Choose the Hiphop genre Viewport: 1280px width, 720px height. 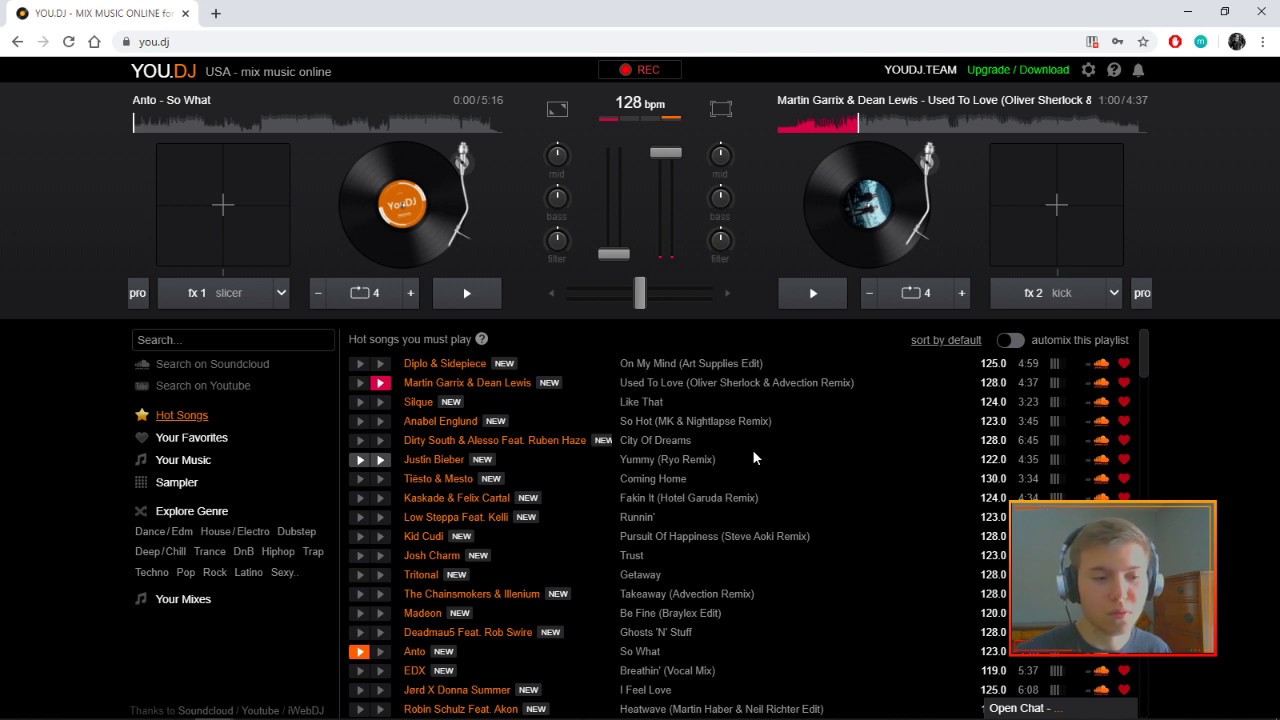pyautogui.click(x=278, y=552)
